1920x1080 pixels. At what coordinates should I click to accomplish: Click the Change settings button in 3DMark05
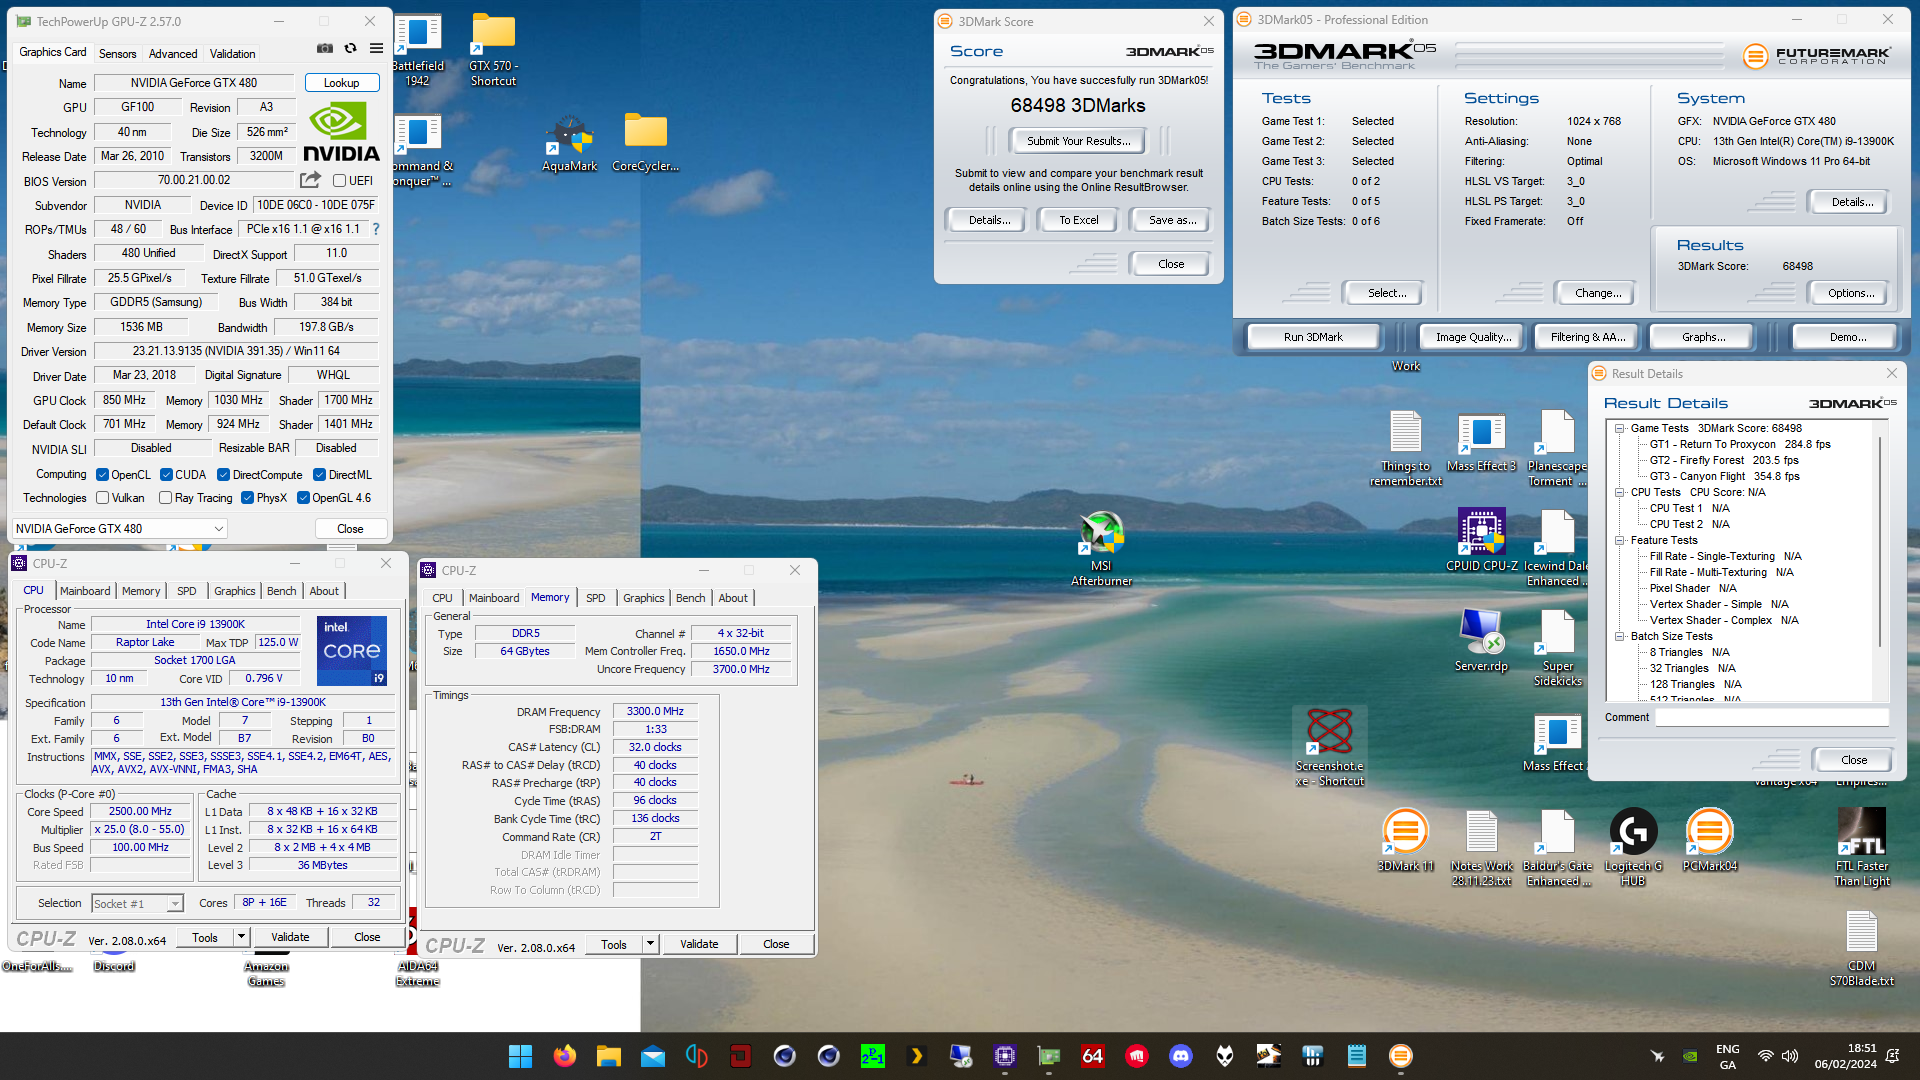pos(1598,293)
